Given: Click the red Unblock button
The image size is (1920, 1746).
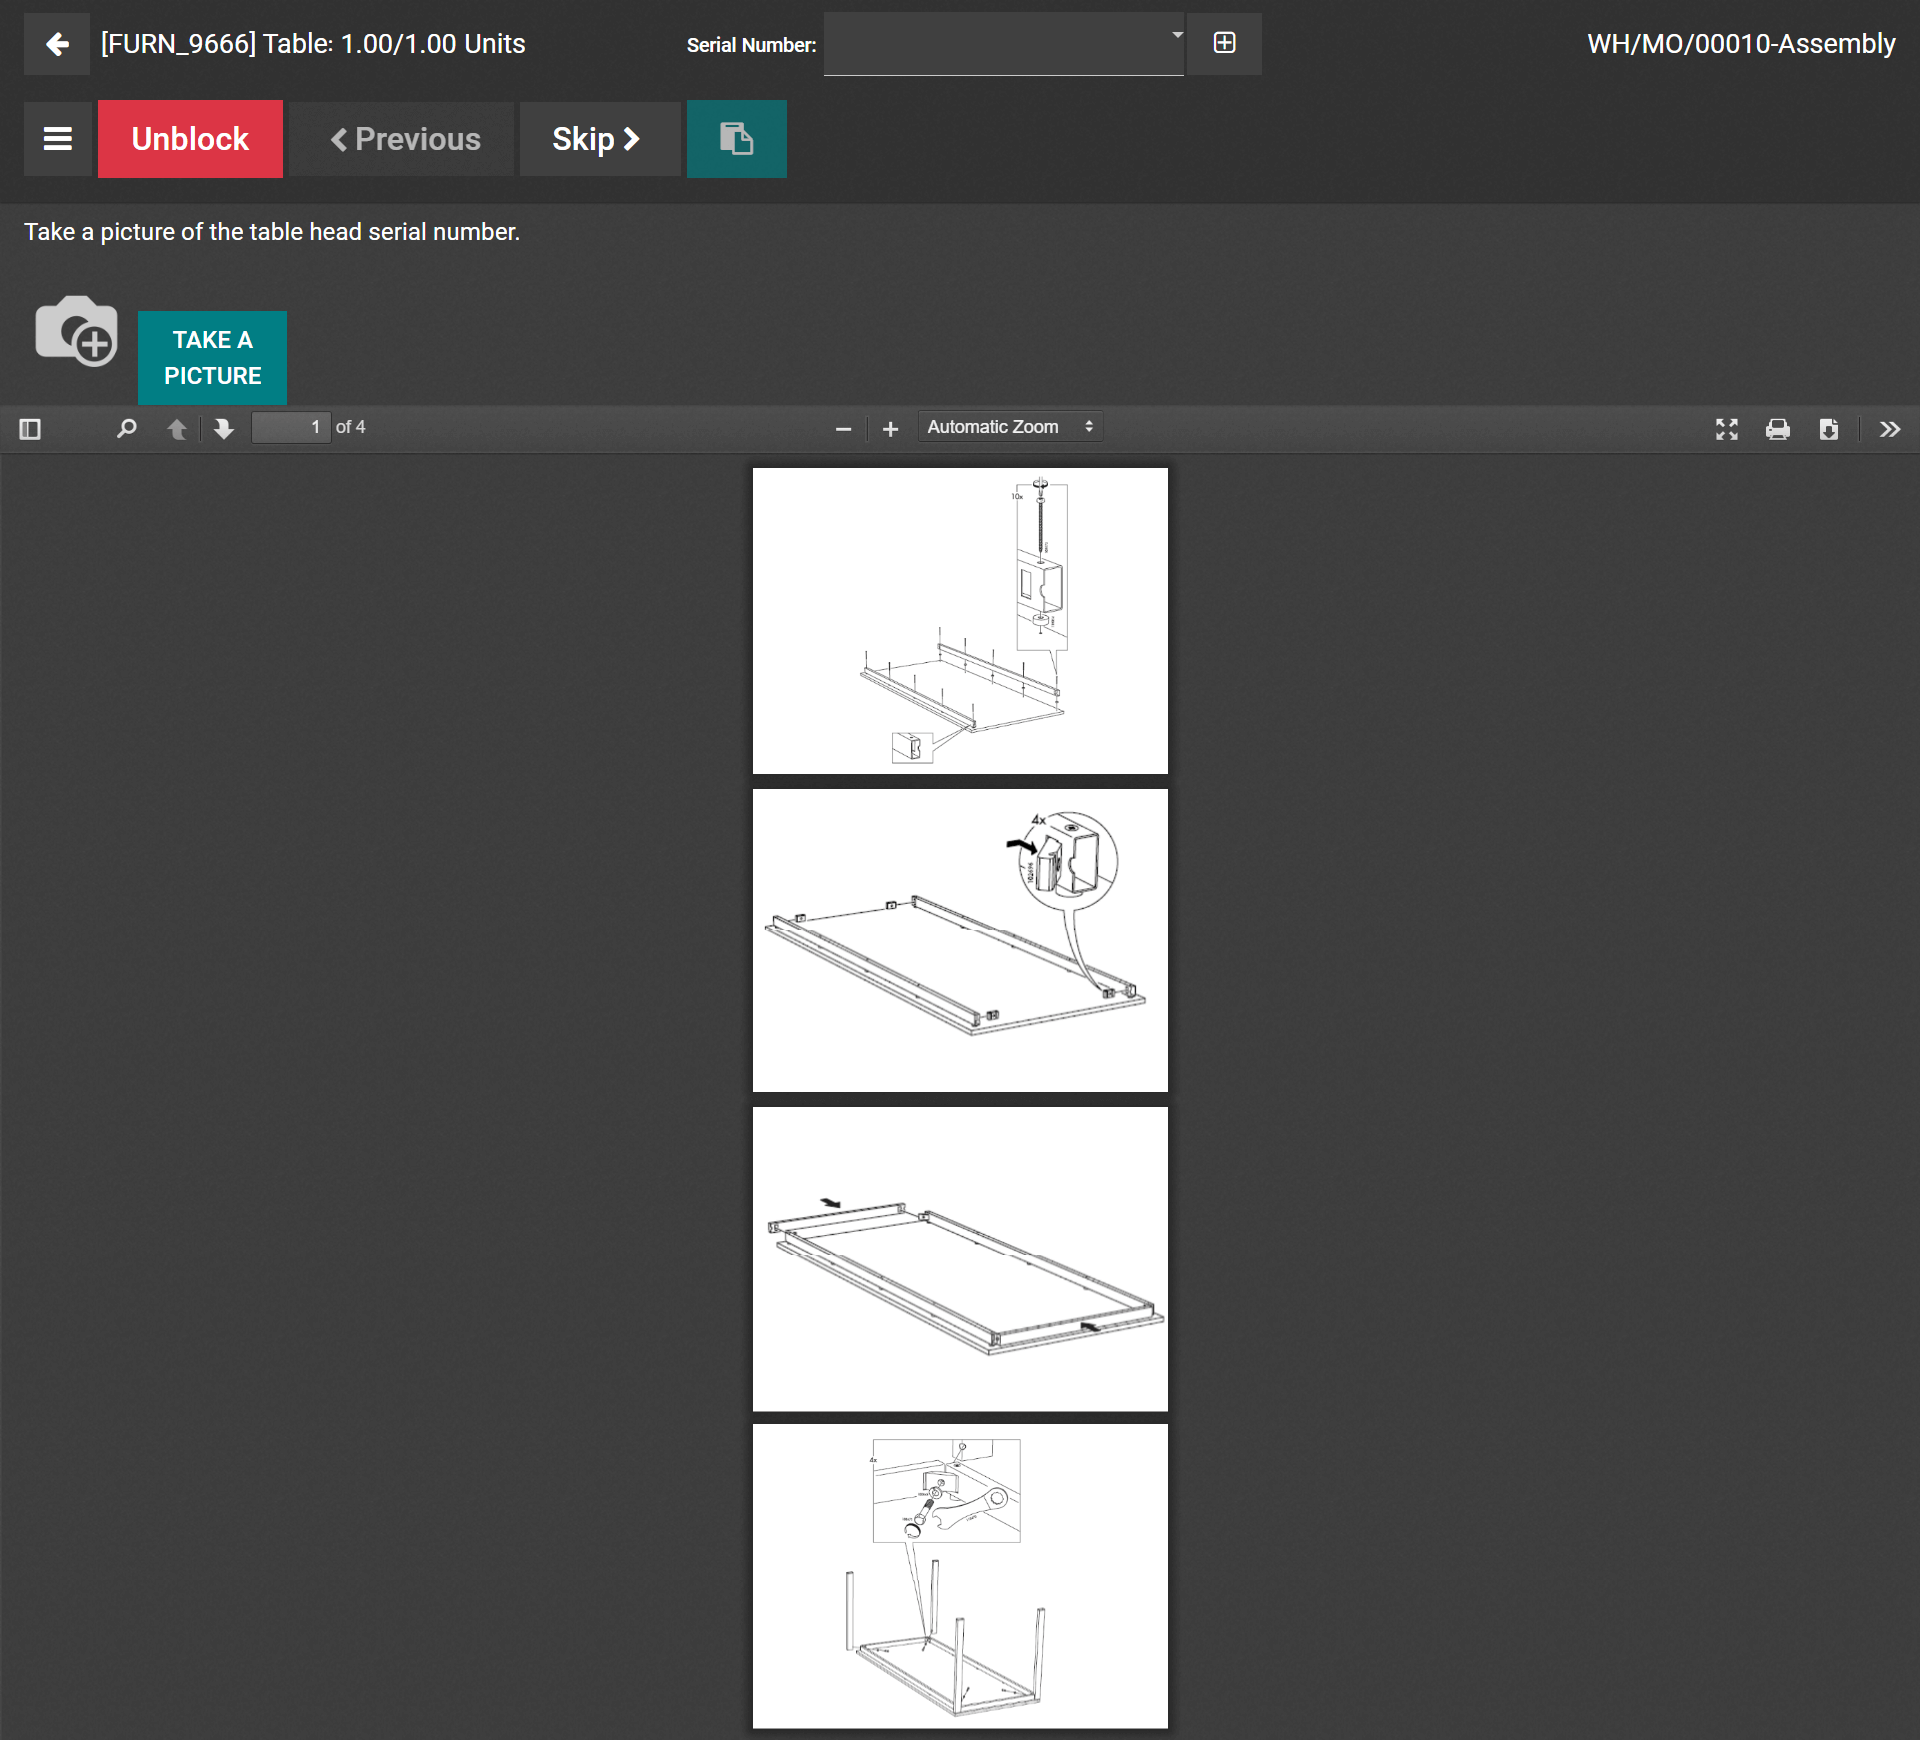Looking at the screenshot, I should (x=190, y=139).
